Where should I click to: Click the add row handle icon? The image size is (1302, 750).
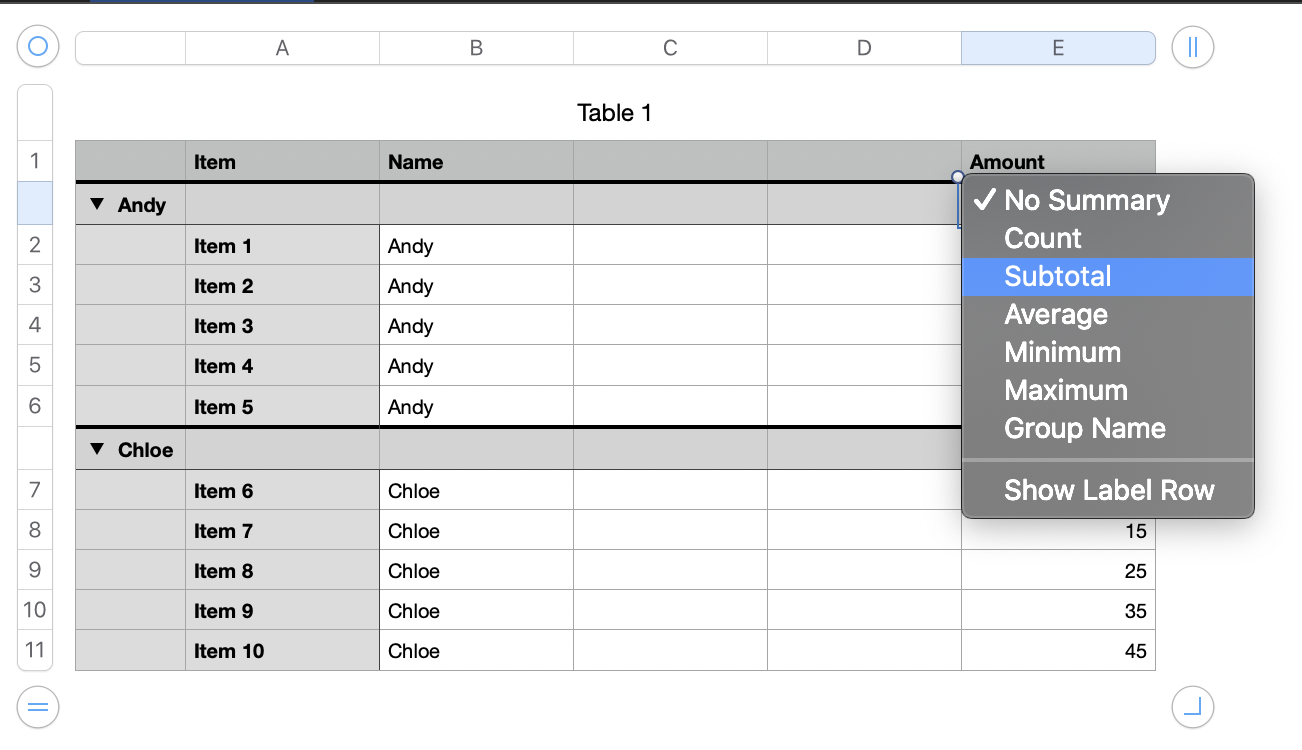(x=38, y=708)
